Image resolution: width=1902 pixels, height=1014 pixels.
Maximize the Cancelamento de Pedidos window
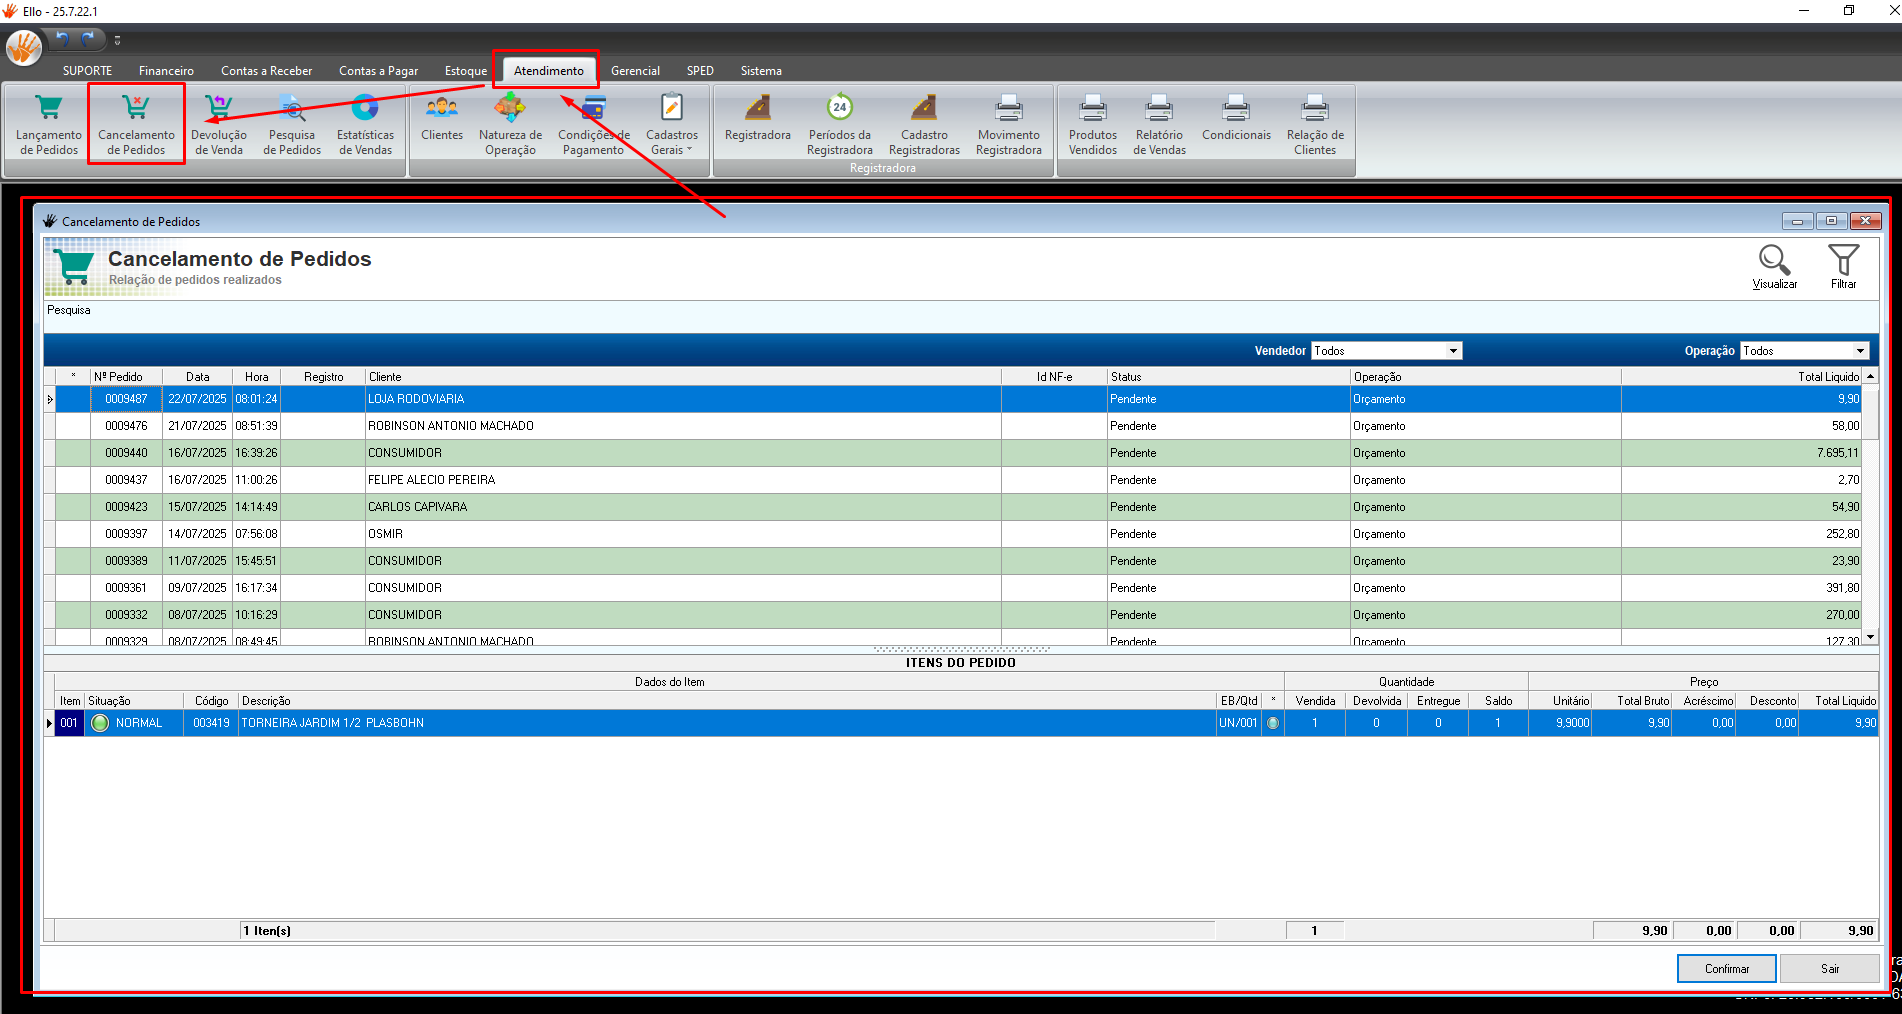[x=1831, y=221]
